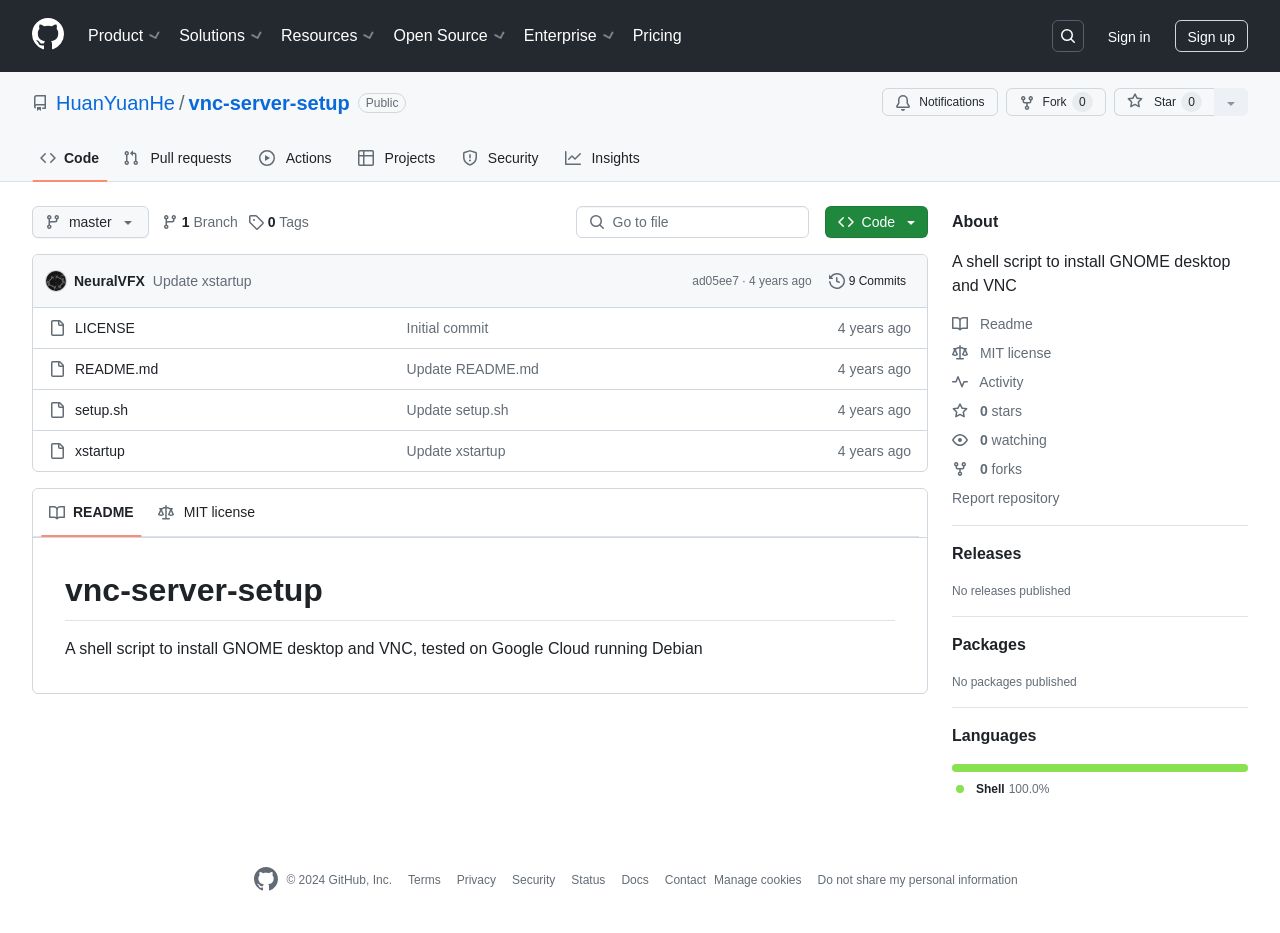The image size is (1280, 933).
Task: Click the green Shell language bar
Action: pyautogui.click(x=1099, y=768)
